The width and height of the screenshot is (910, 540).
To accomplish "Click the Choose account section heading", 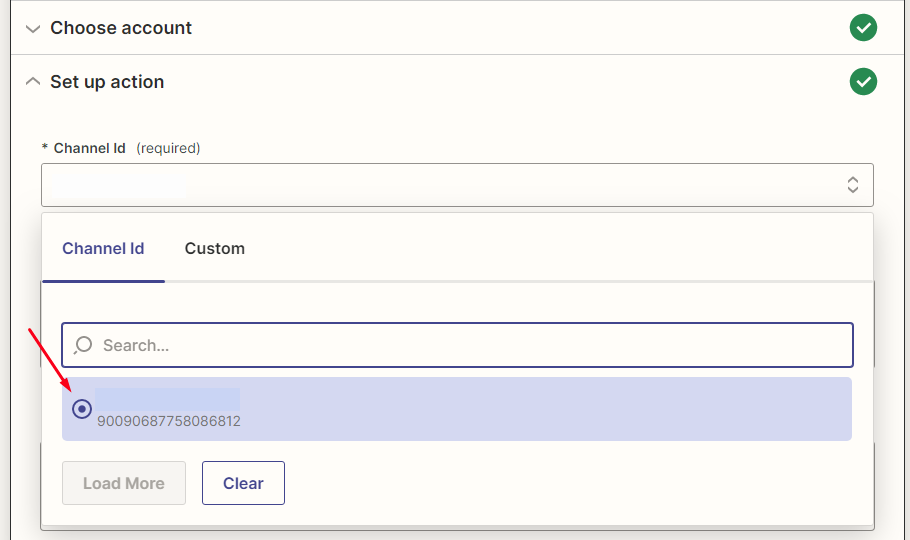I will click(121, 28).
